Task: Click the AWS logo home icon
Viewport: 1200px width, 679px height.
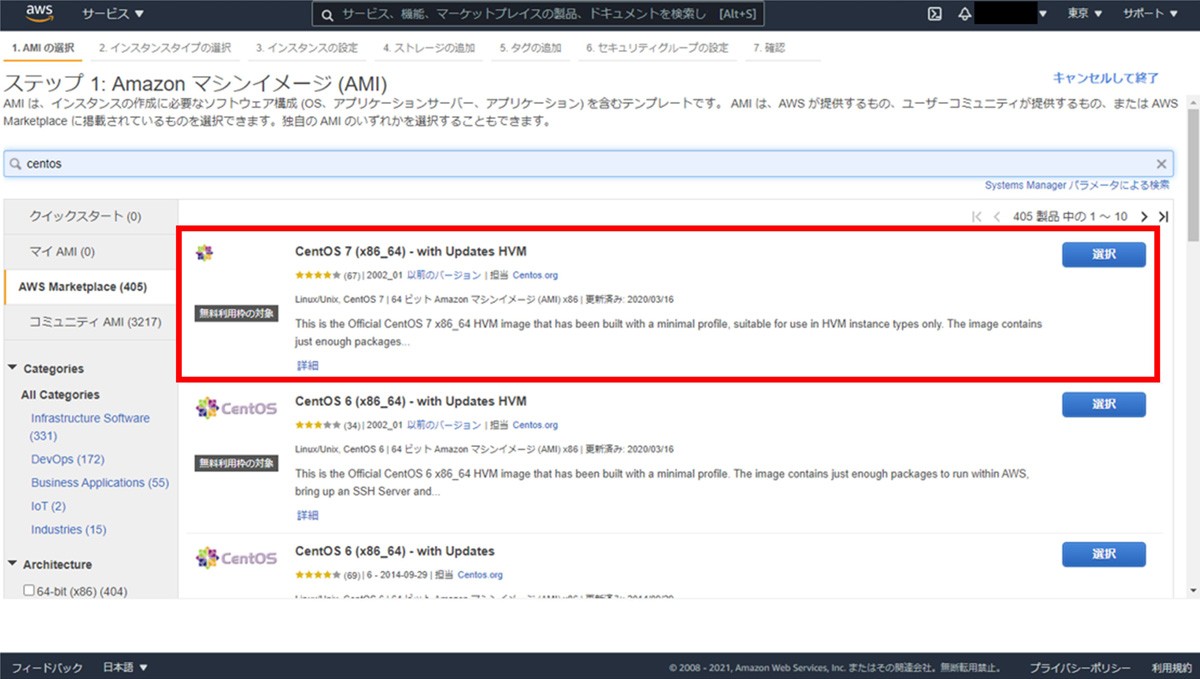Action: tap(39, 13)
